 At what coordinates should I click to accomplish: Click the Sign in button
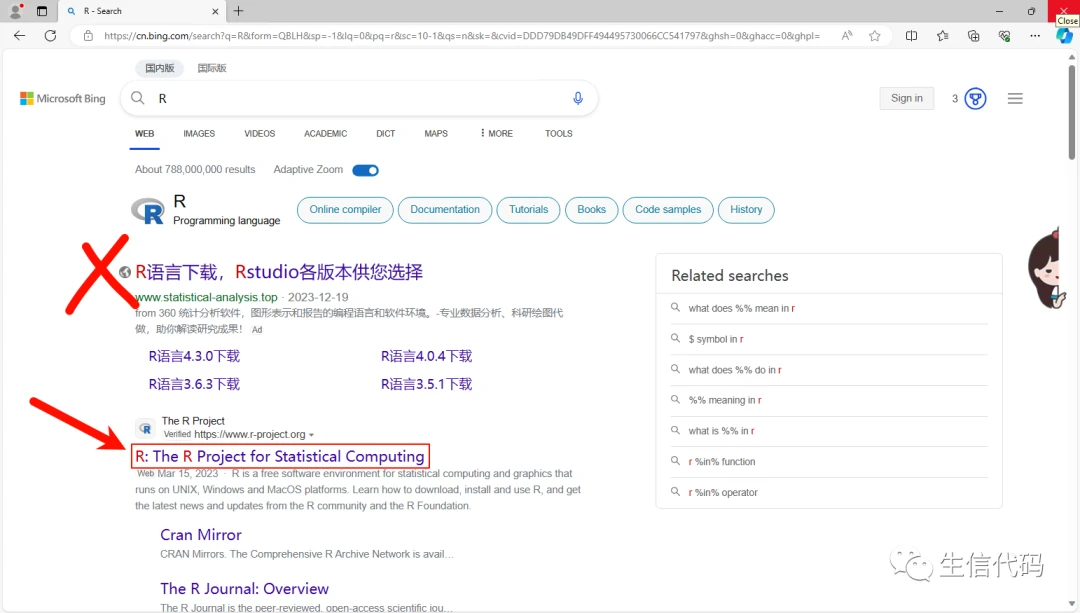click(x=906, y=98)
